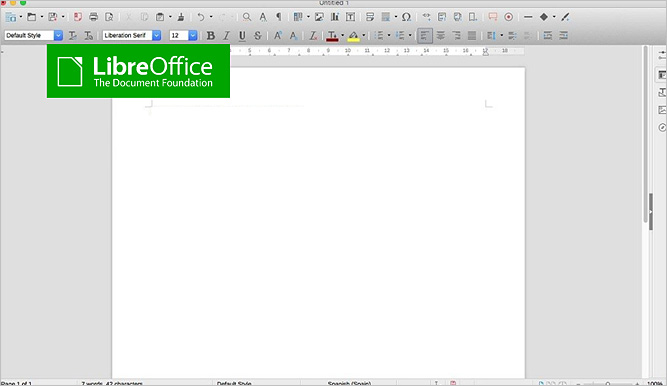This screenshot has height=386, width=667.
Task: Align text left
Action: [425, 36]
